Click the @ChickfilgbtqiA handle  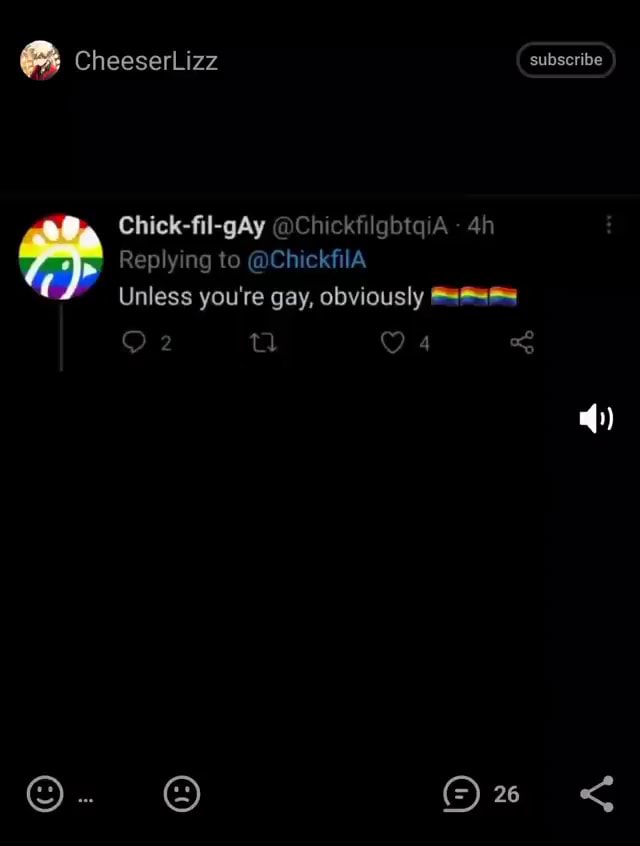click(x=359, y=226)
